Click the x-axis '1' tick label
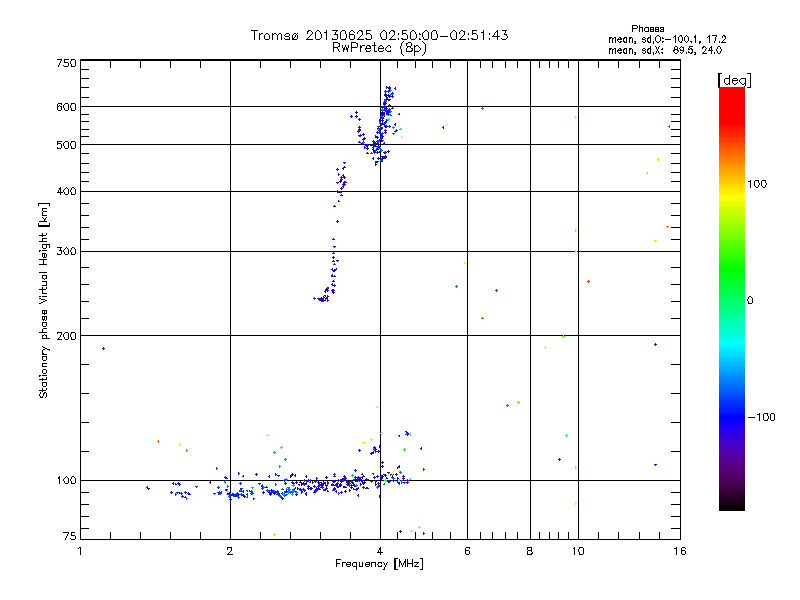Viewport: 800px width, 600px height. pyautogui.click(x=80, y=551)
